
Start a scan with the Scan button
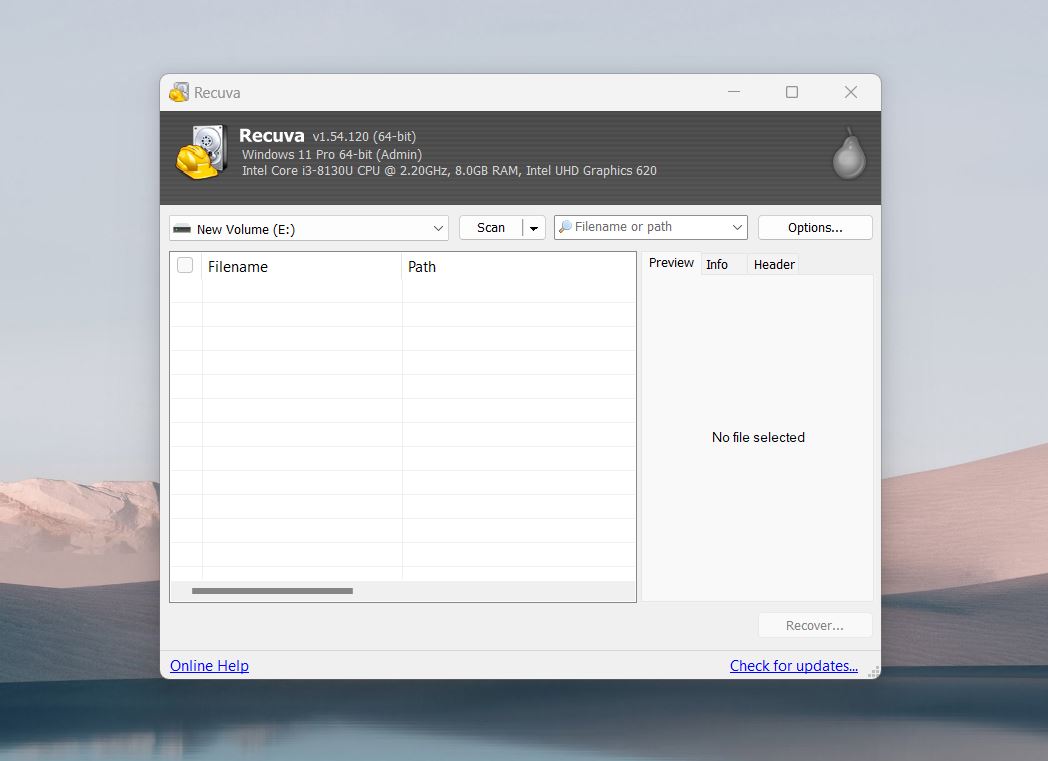[x=491, y=228]
